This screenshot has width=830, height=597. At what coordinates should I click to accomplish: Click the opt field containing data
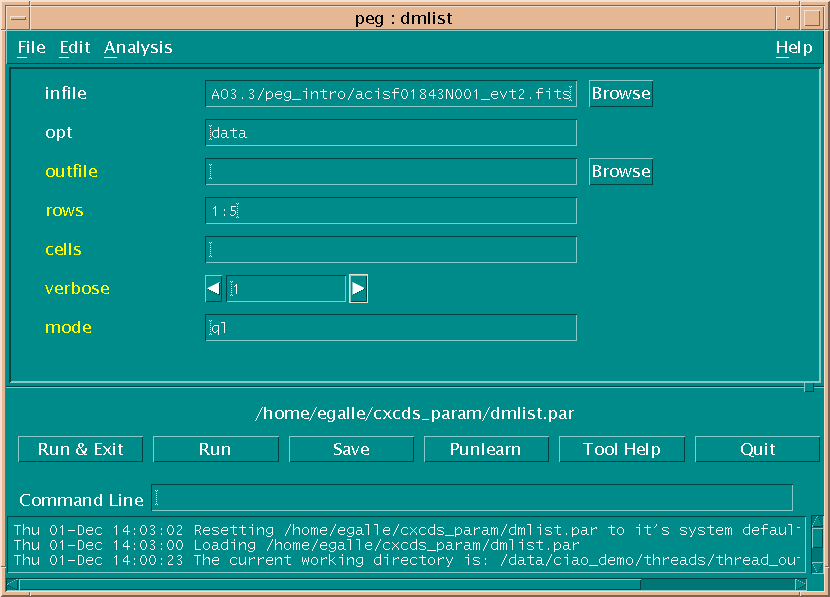[391, 133]
